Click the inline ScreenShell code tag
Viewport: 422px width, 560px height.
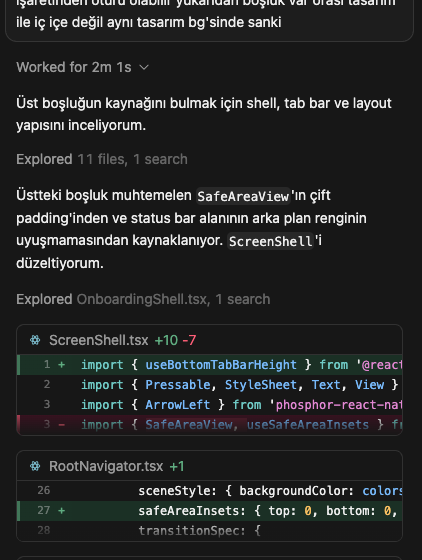click(270, 241)
